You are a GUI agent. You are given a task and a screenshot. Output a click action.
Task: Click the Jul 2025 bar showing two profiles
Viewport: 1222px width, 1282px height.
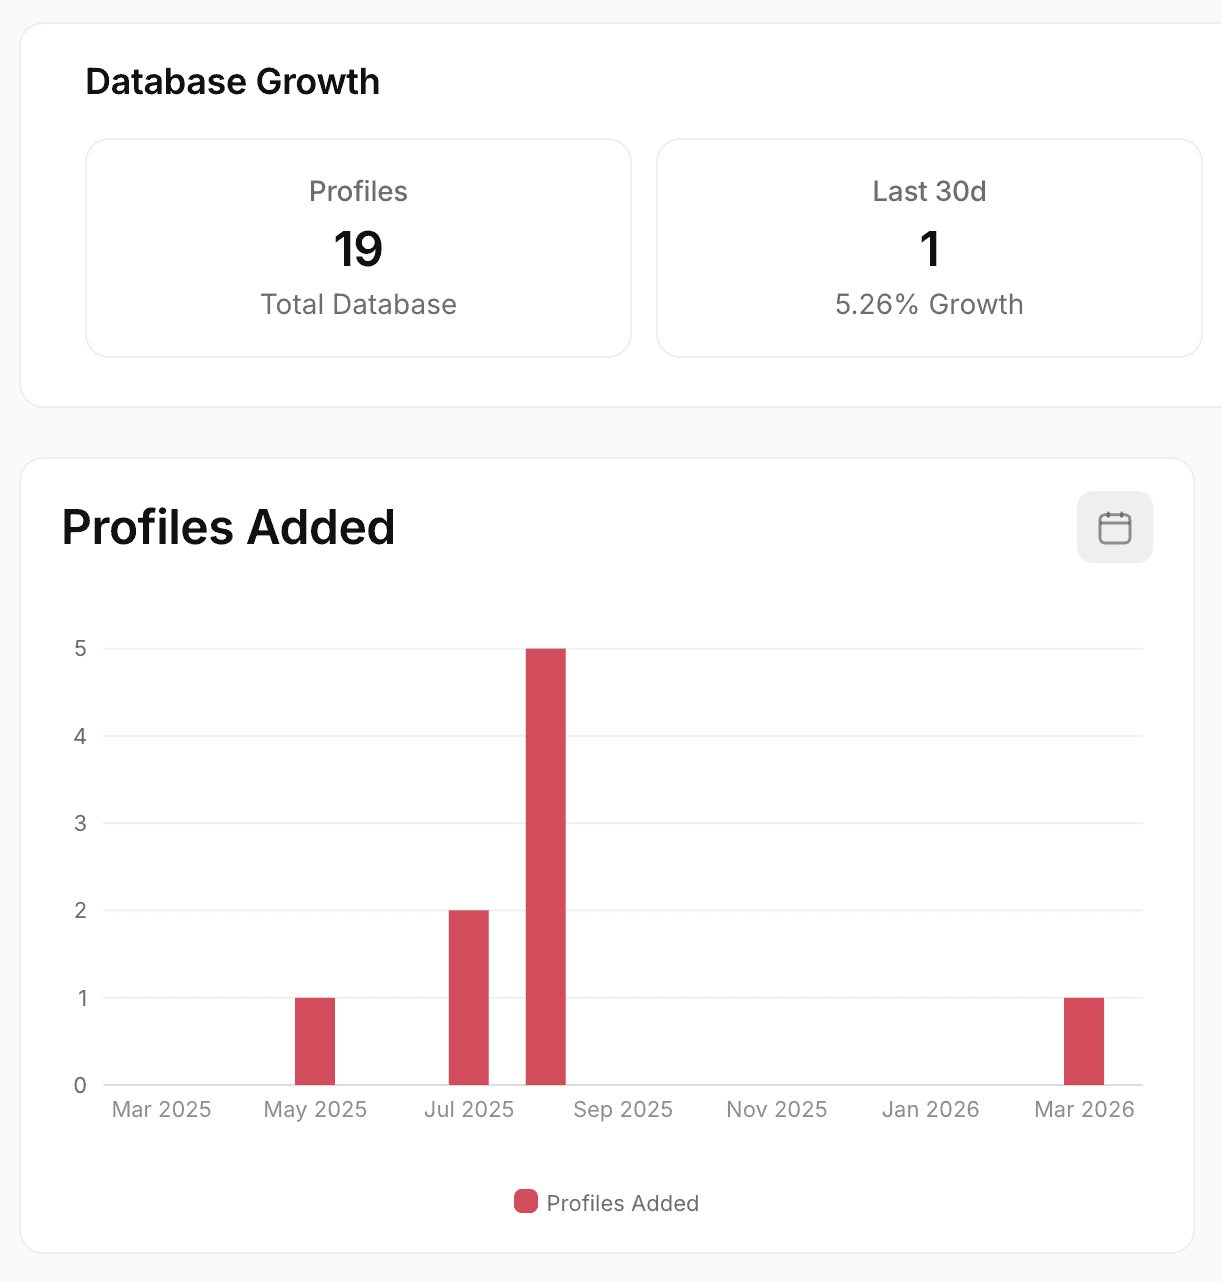click(469, 995)
